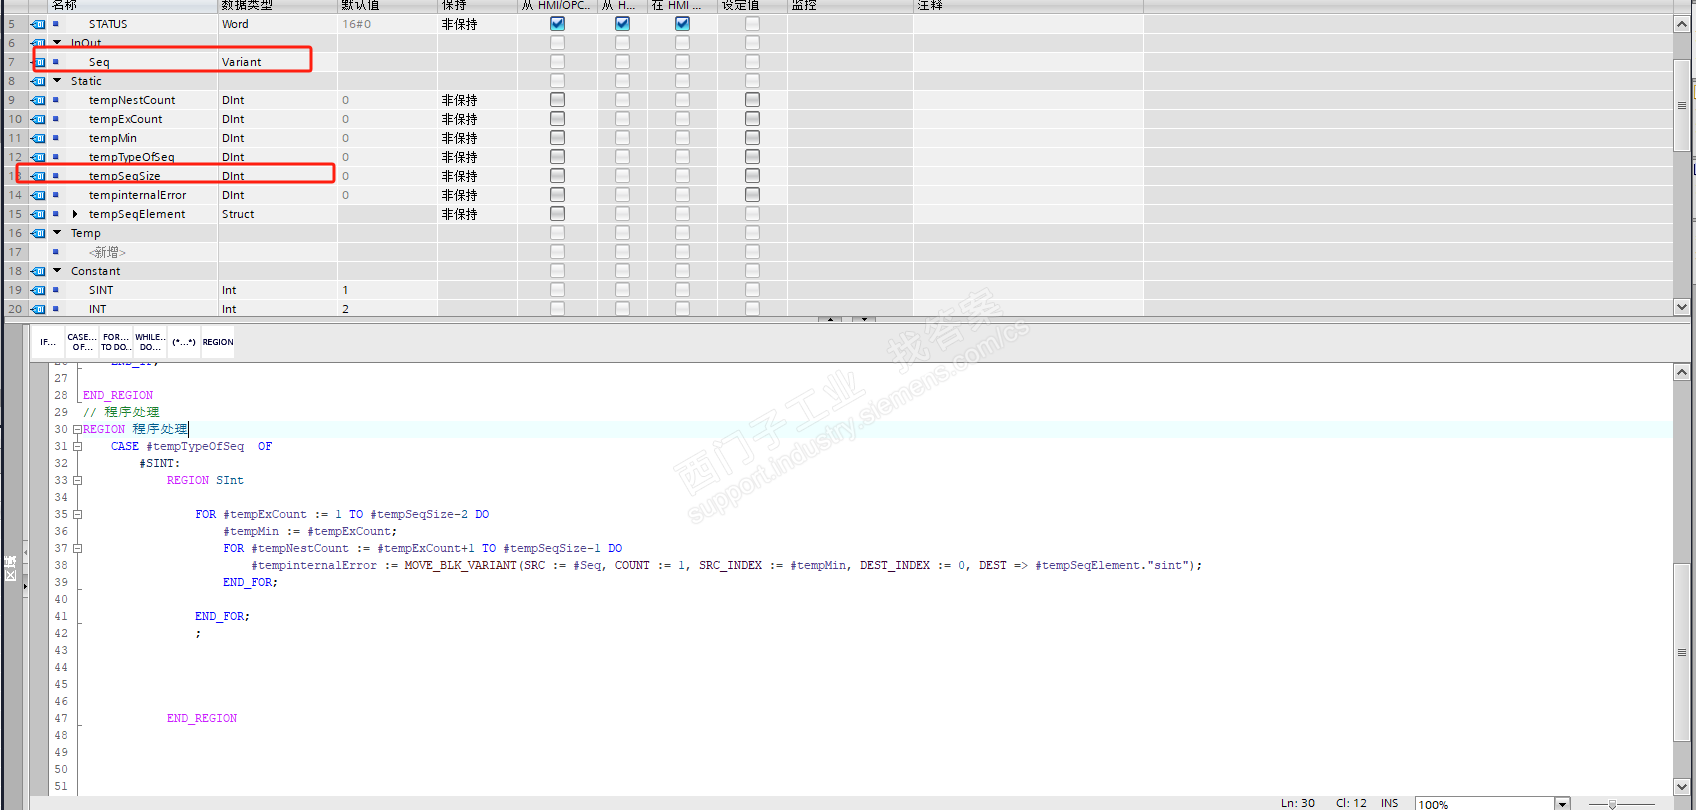Click the tag icon of tempinternalError row
This screenshot has height=810, width=1696.
tap(39, 195)
